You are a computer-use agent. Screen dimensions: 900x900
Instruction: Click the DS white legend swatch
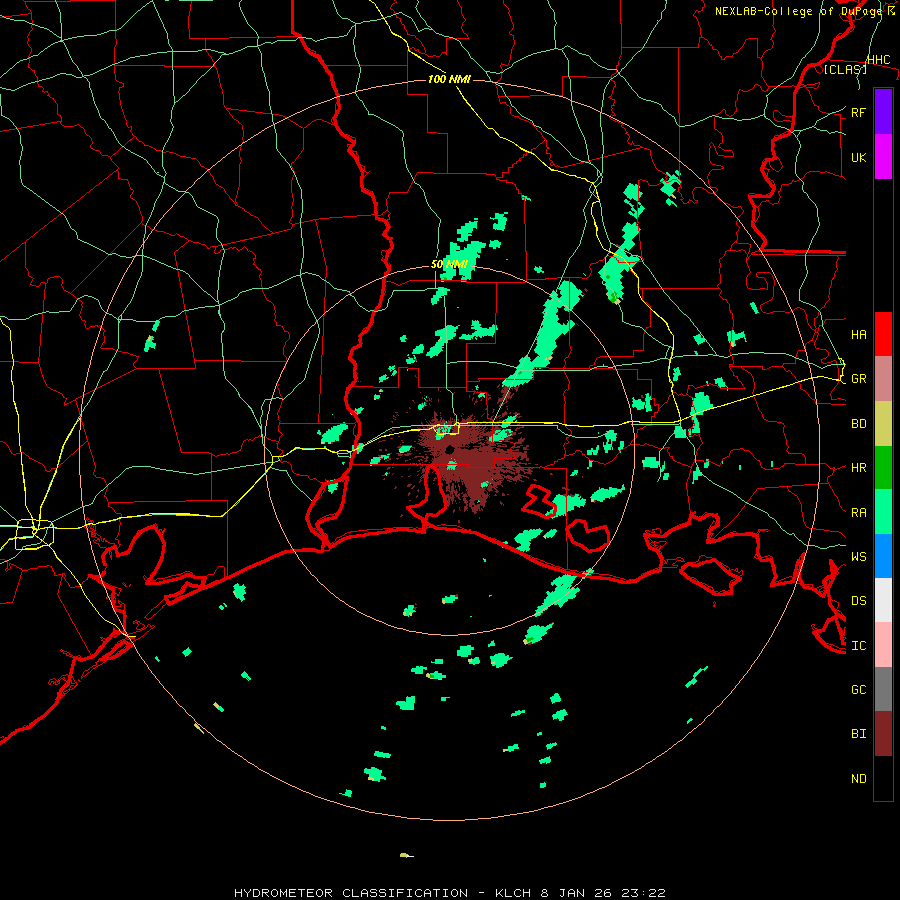tap(883, 600)
